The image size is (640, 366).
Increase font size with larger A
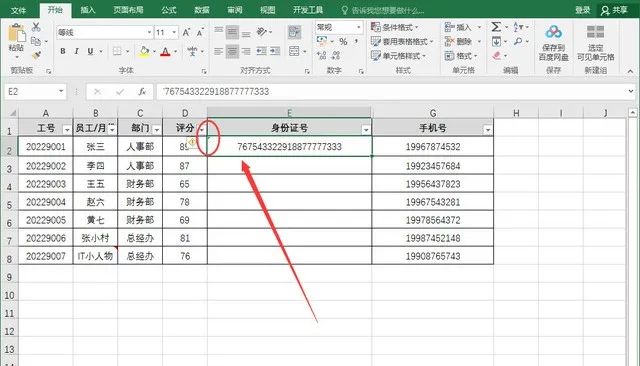pos(186,33)
